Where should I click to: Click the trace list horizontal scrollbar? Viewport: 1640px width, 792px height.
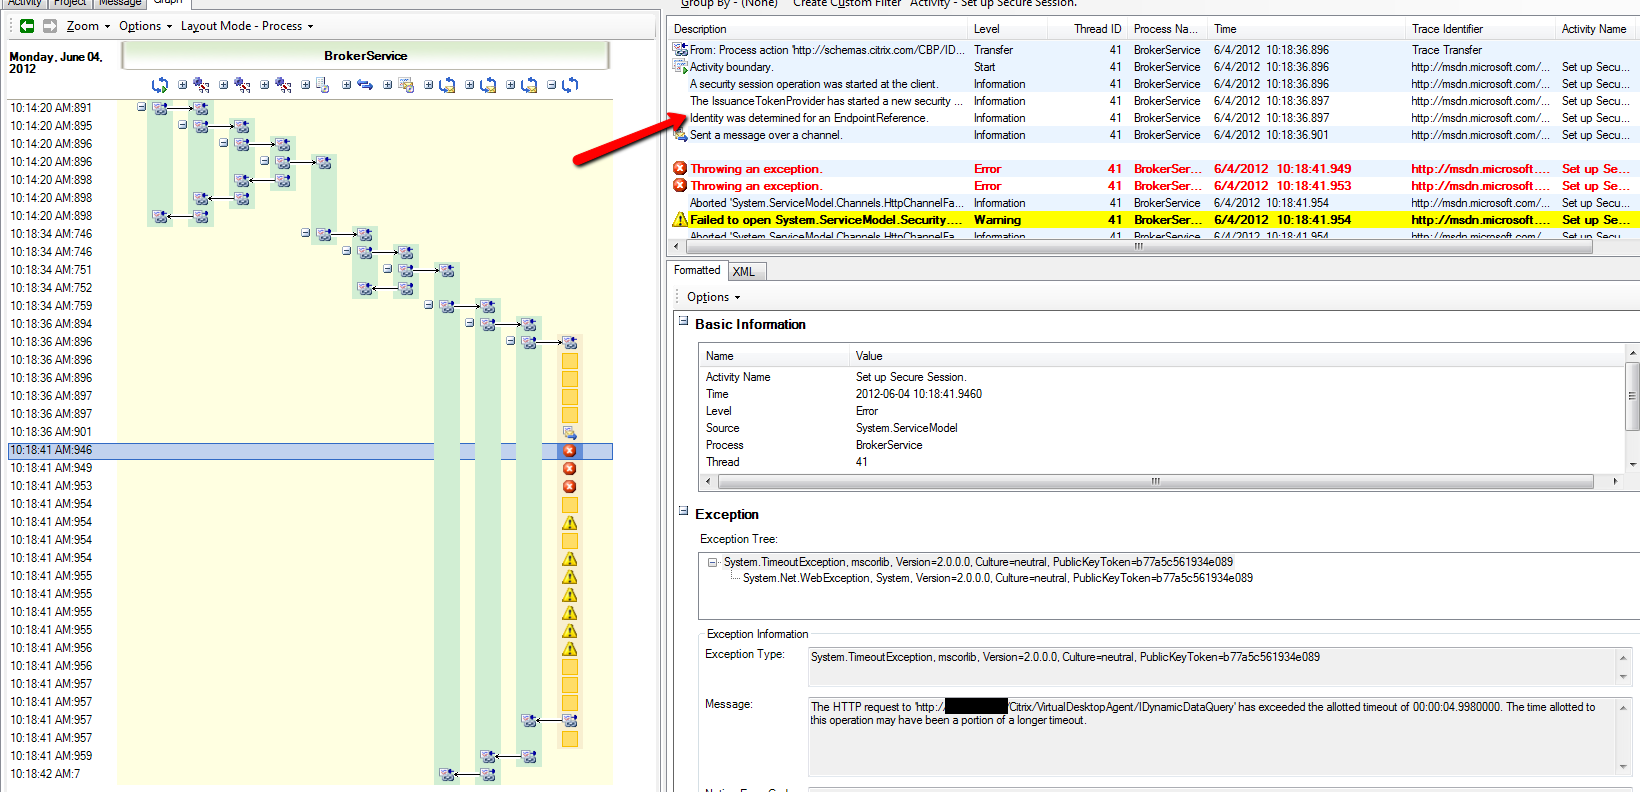(1130, 246)
